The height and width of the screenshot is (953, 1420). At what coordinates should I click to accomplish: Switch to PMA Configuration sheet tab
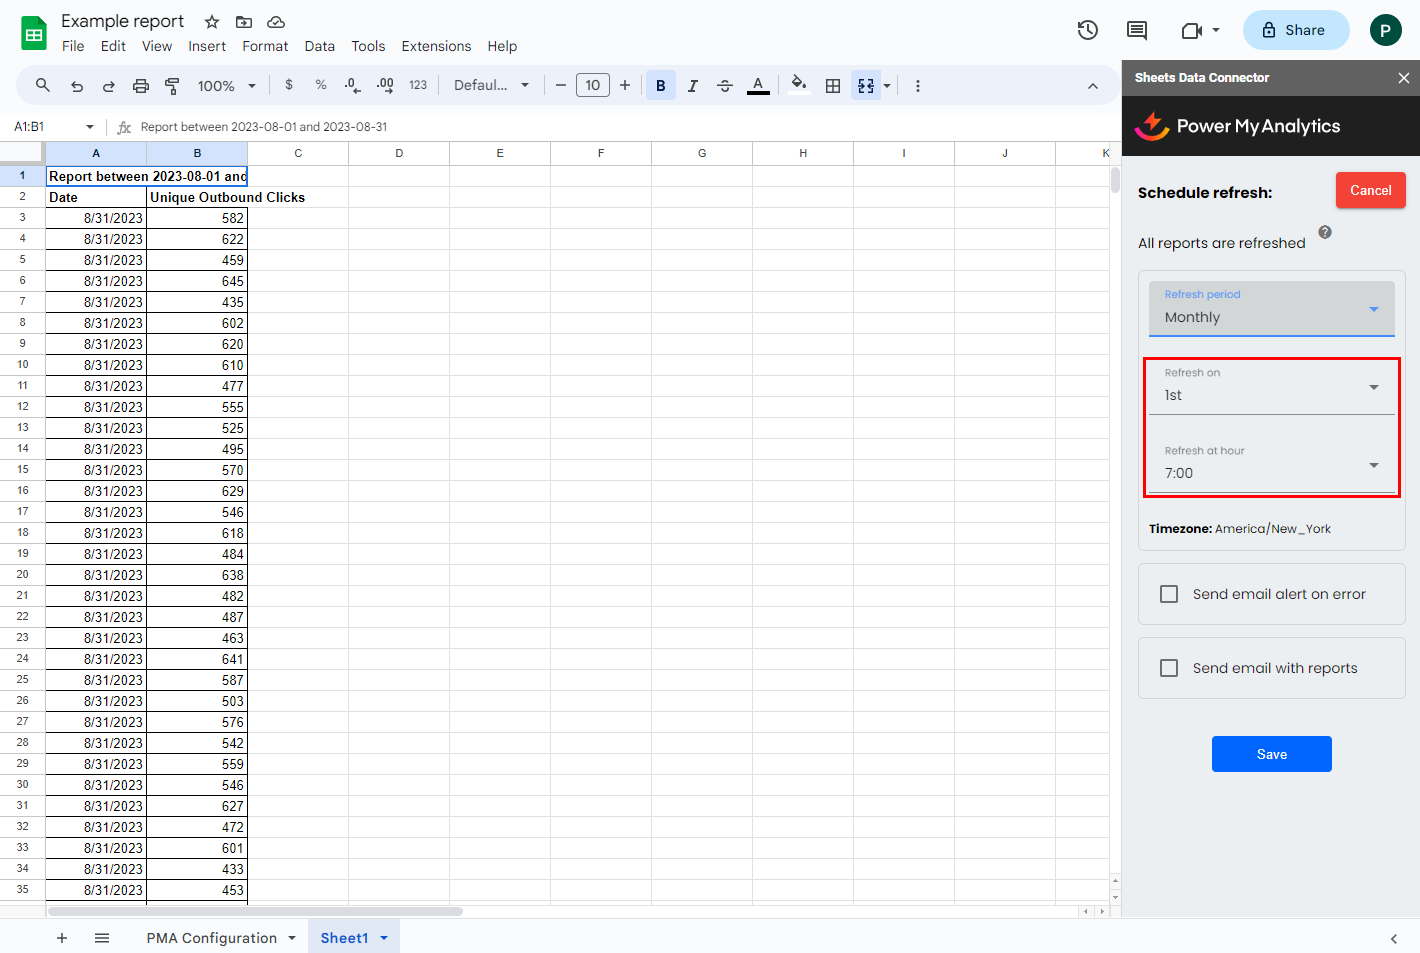(212, 938)
